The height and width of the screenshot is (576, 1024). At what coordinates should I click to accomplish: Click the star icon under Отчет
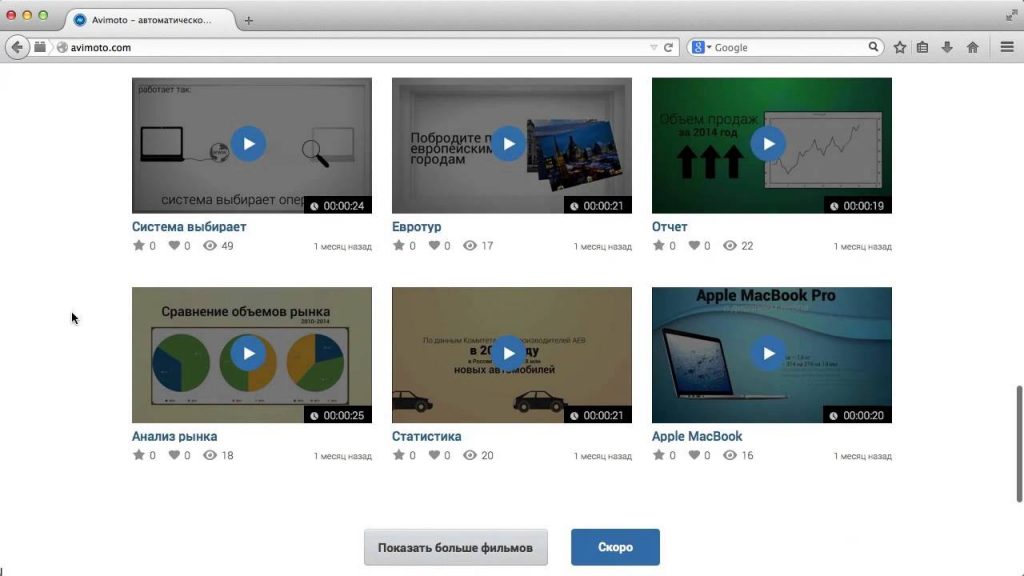pyautogui.click(x=658, y=246)
